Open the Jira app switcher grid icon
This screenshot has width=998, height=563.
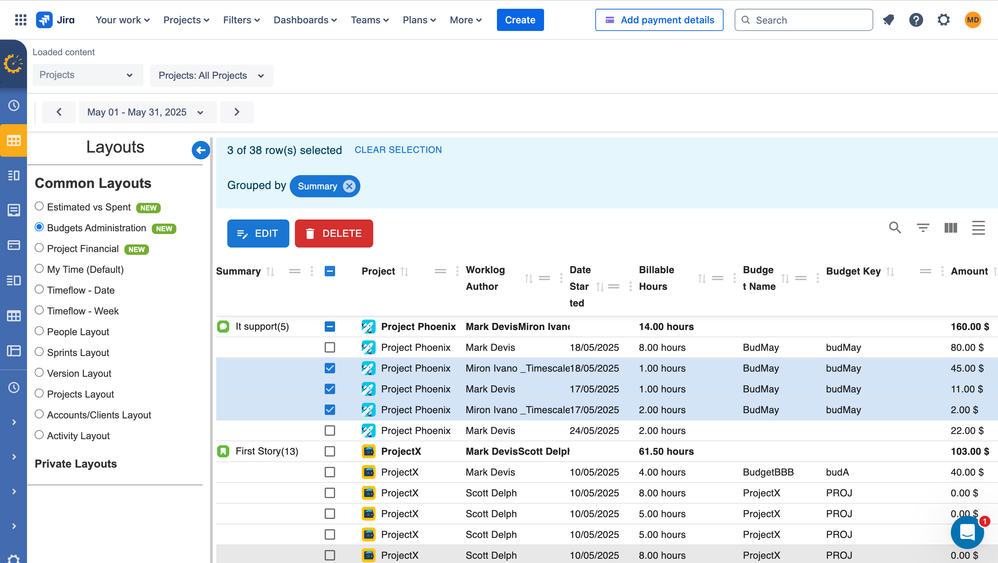(x=20, y=20)
